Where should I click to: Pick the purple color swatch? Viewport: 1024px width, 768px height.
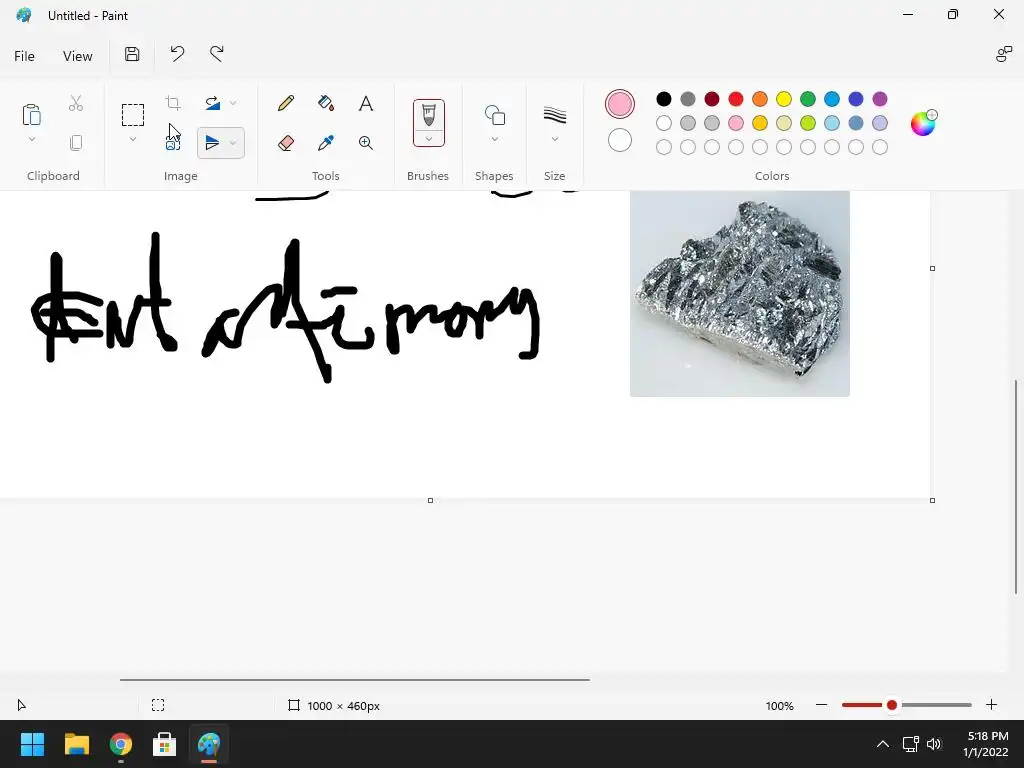(880, 99)
